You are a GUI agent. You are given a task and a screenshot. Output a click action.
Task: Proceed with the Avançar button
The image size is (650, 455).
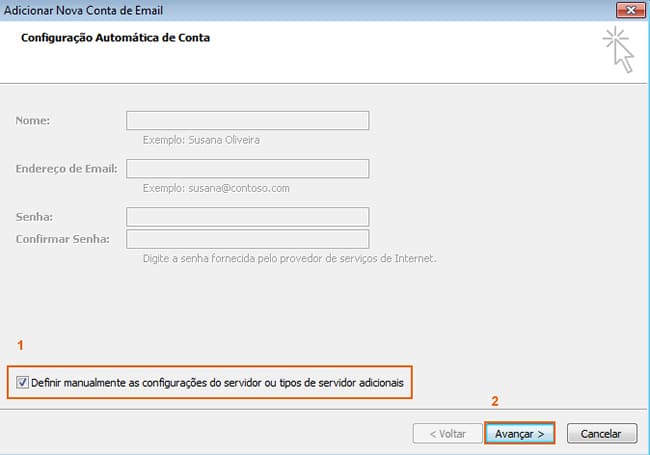(519, 433)
